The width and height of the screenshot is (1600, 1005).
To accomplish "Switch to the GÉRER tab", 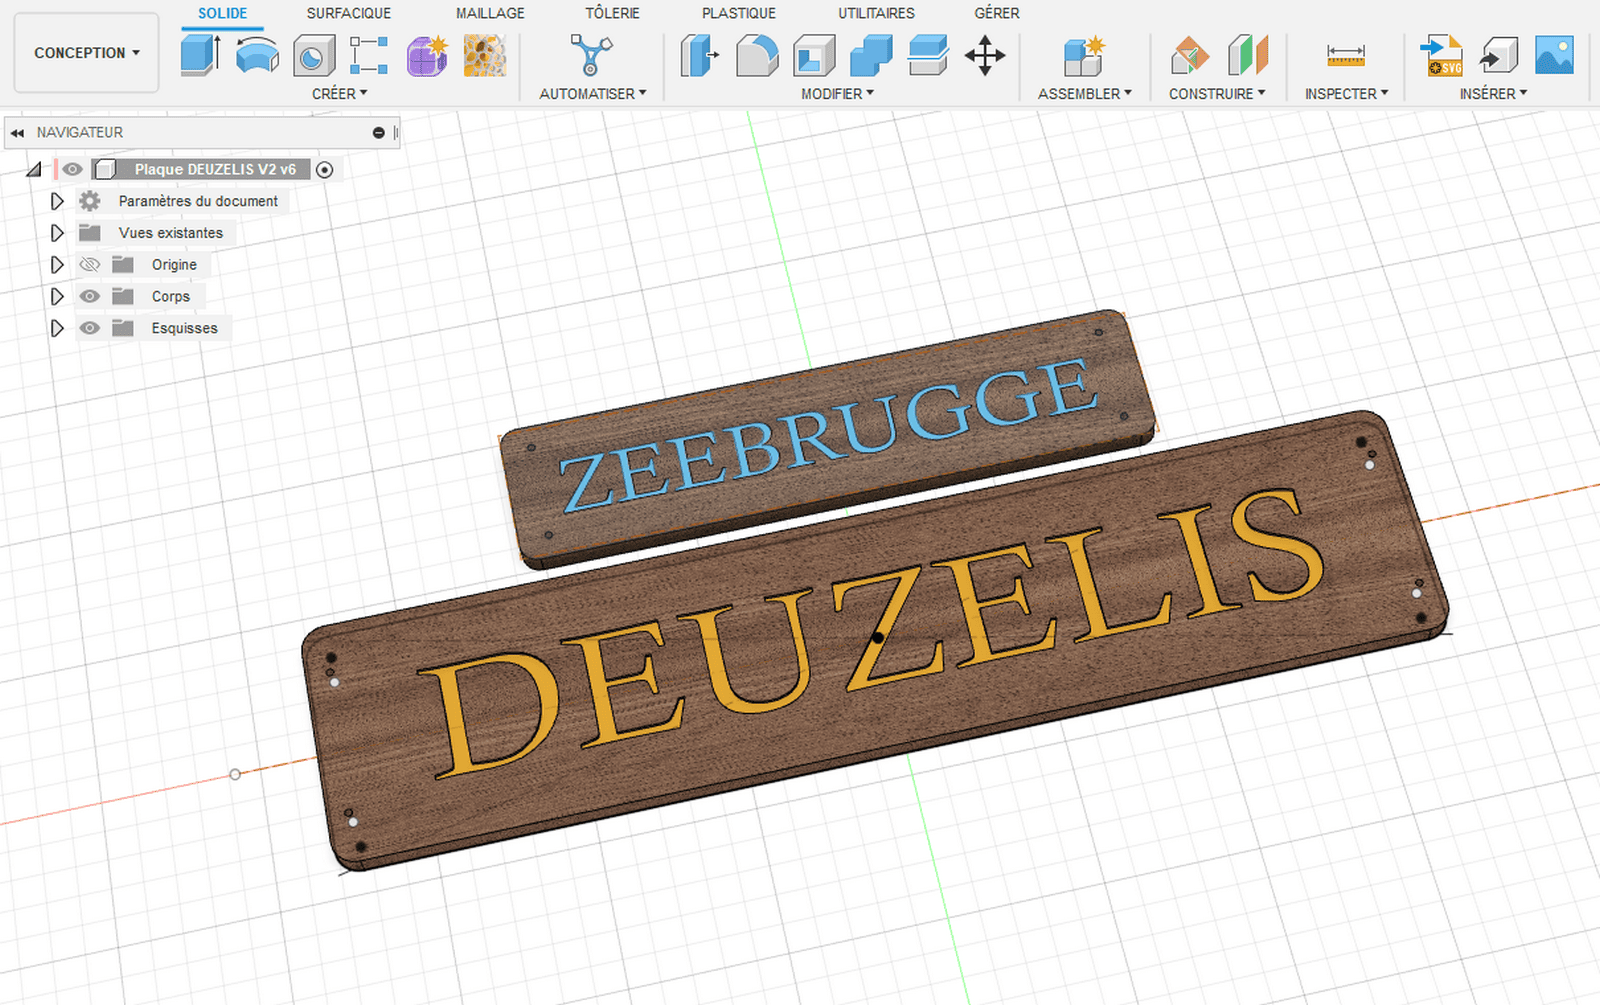I will pos(997,13).
